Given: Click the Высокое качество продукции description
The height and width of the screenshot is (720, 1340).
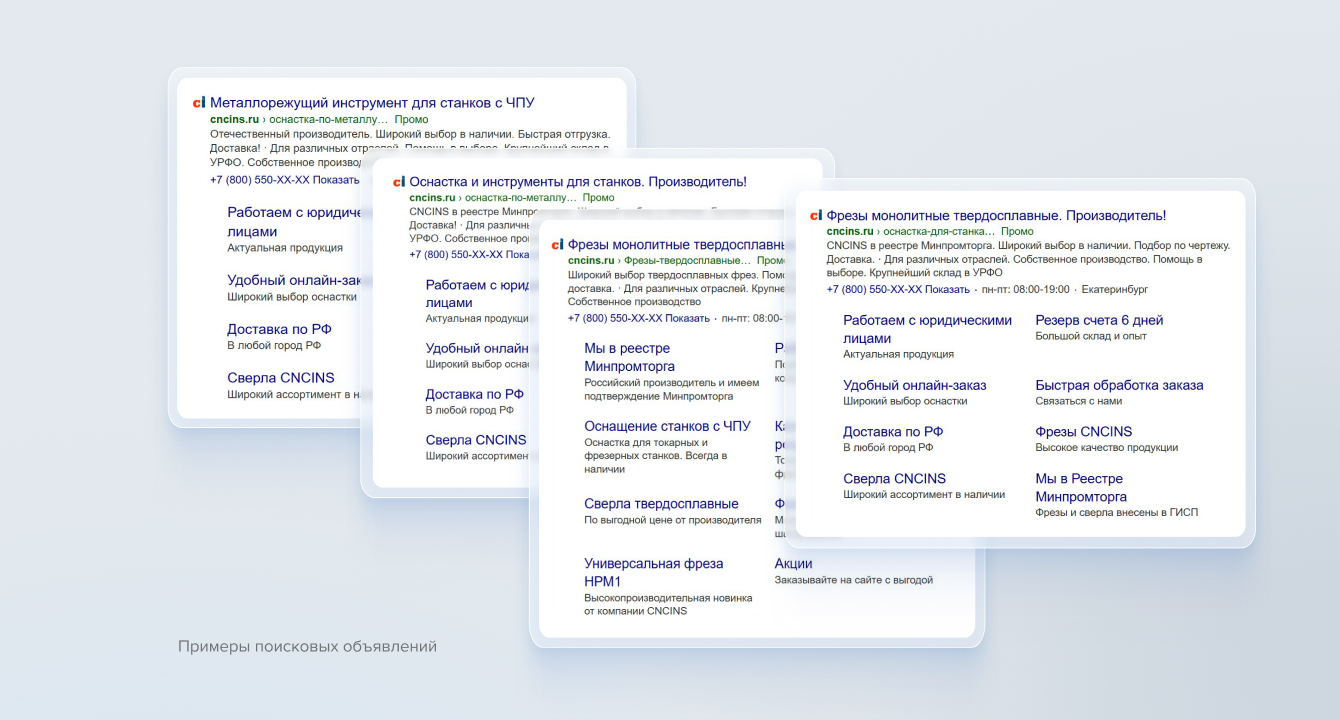Looking at the screenshot, I should tap(1107, 448).
